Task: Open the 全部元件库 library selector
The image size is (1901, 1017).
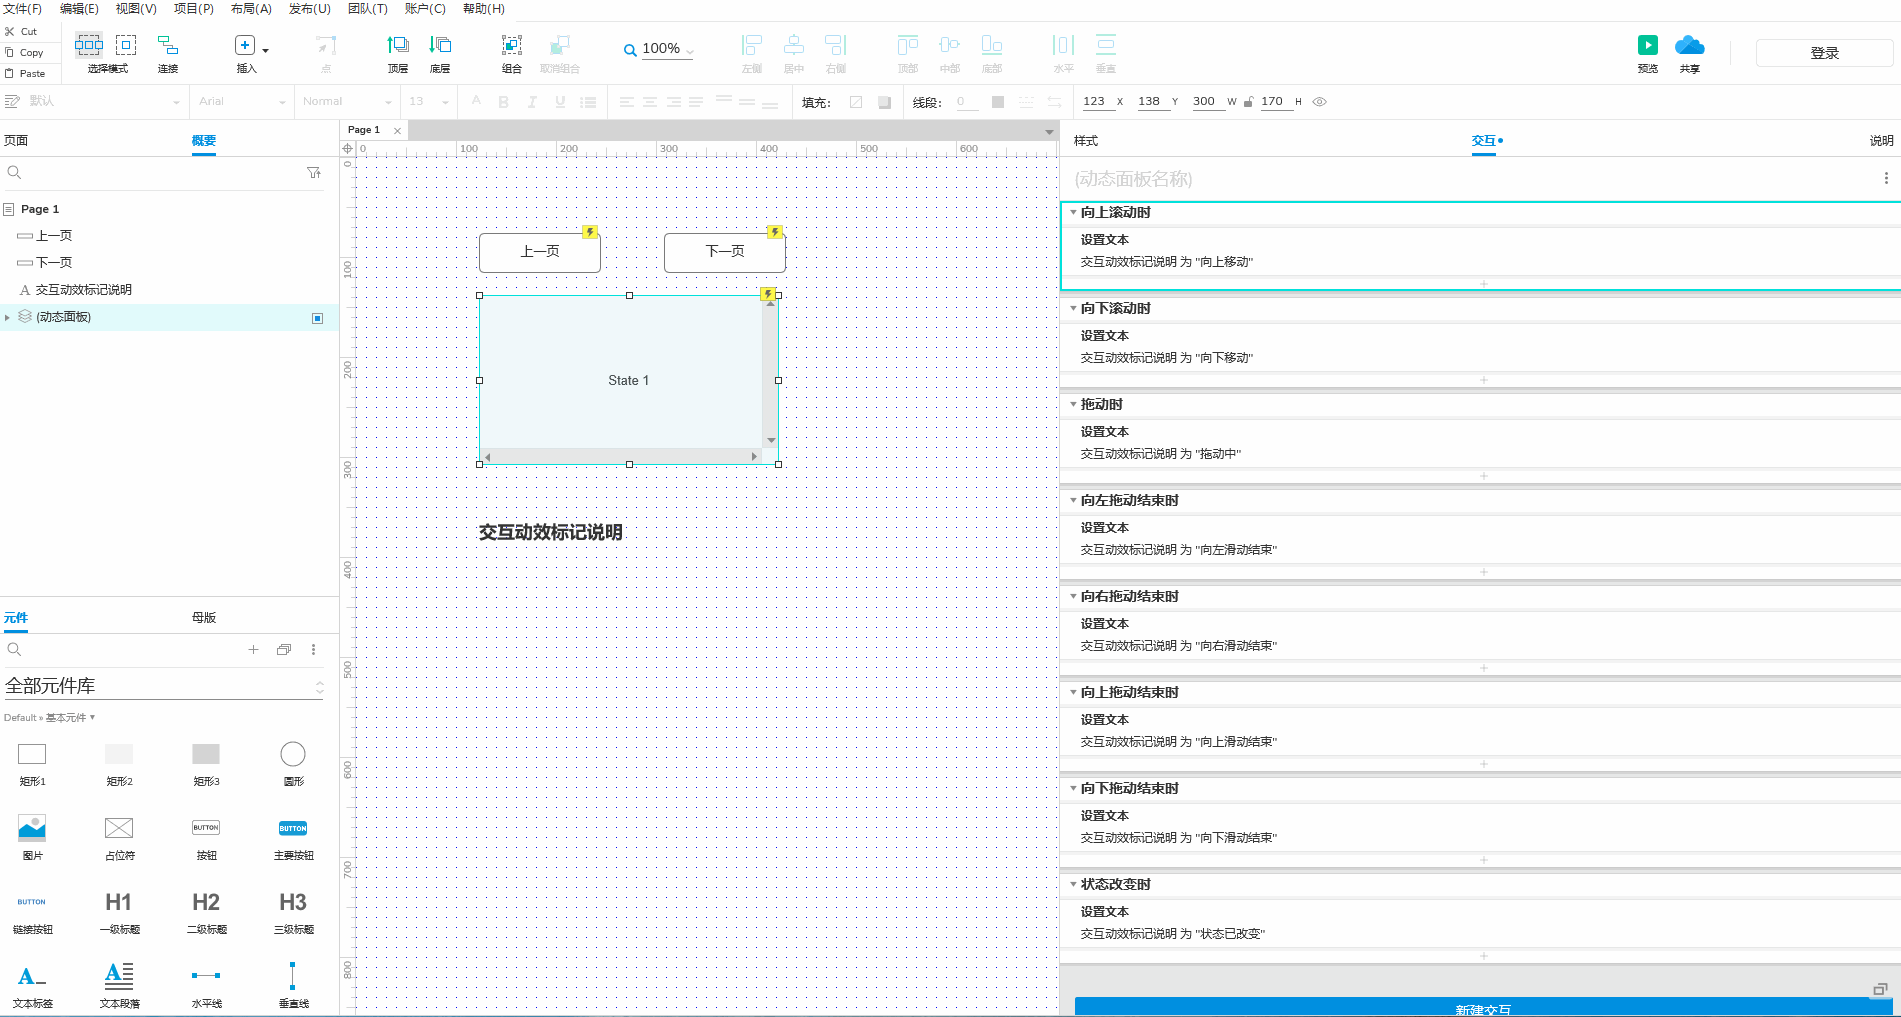Action: click(165, 686)
